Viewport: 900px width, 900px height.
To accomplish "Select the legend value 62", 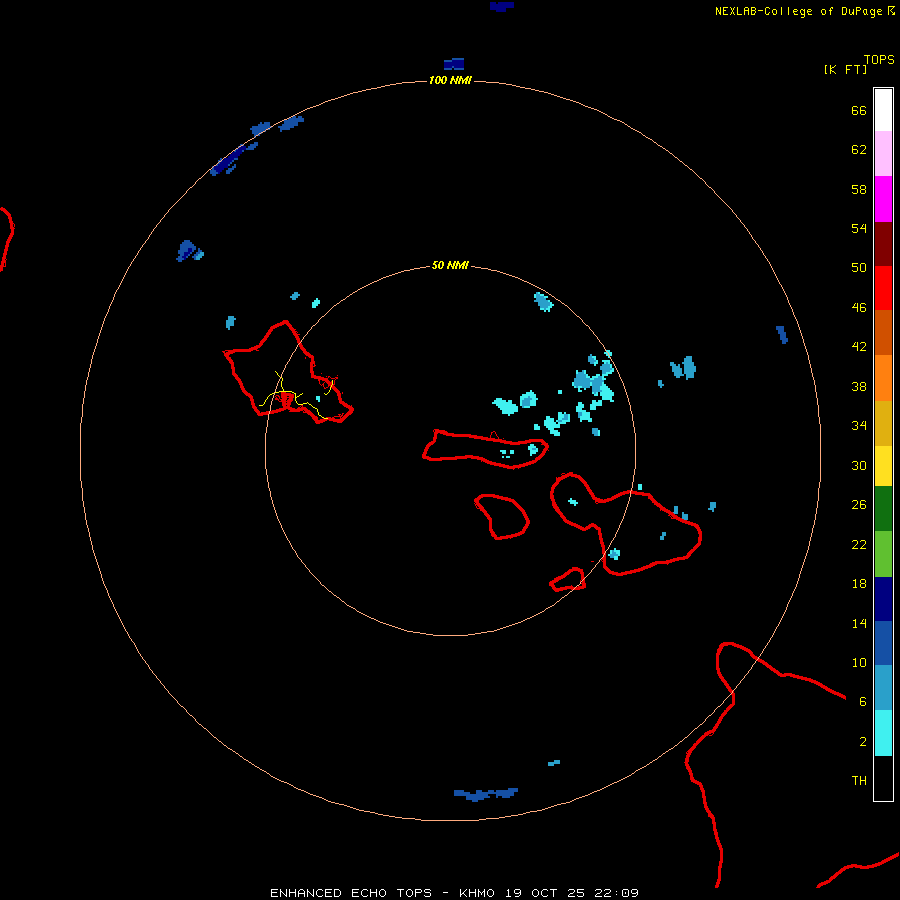I will (859, 150).
